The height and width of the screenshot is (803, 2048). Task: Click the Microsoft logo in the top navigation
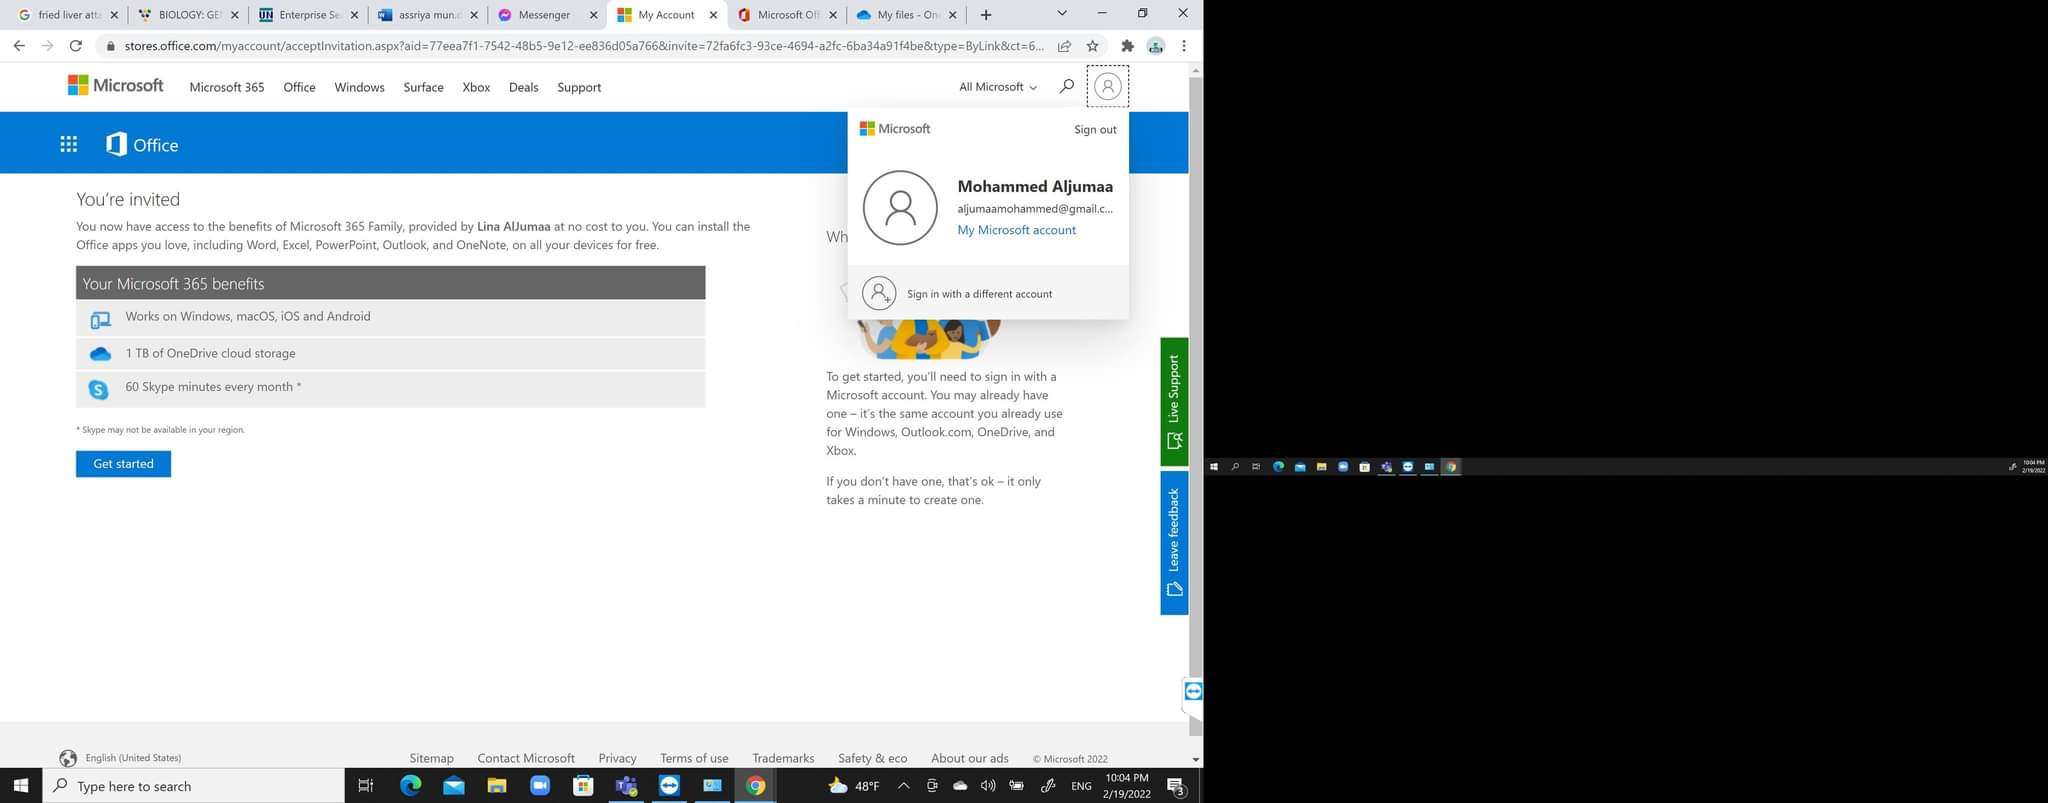pyautogui.click(x=116, y=86)
